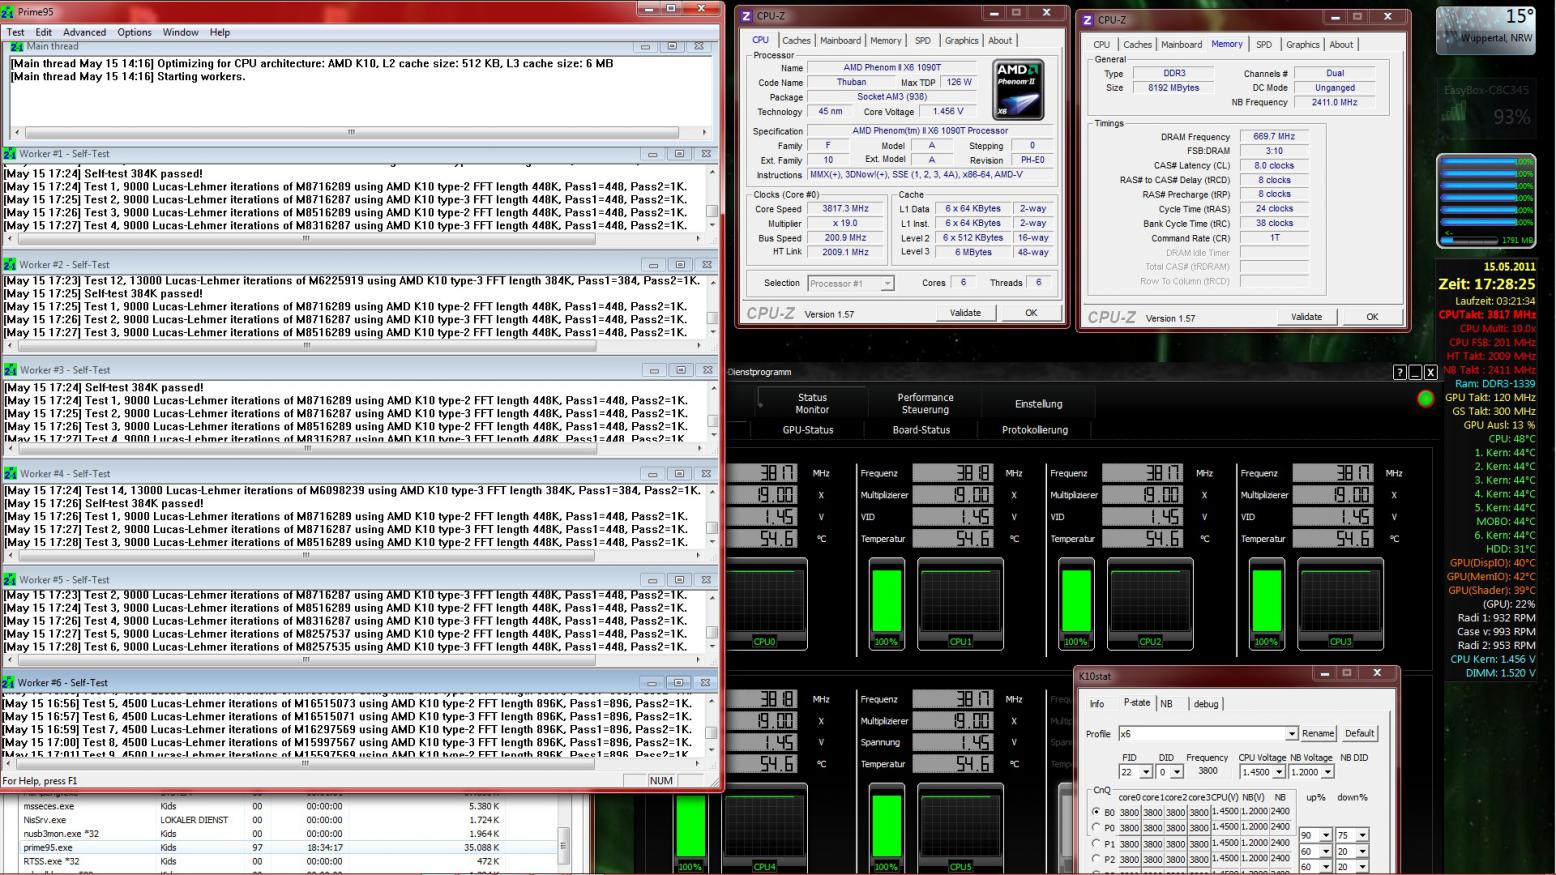Open the Help menu in Prime95
Screen dimensions: 1556x875
coord(219,32)
